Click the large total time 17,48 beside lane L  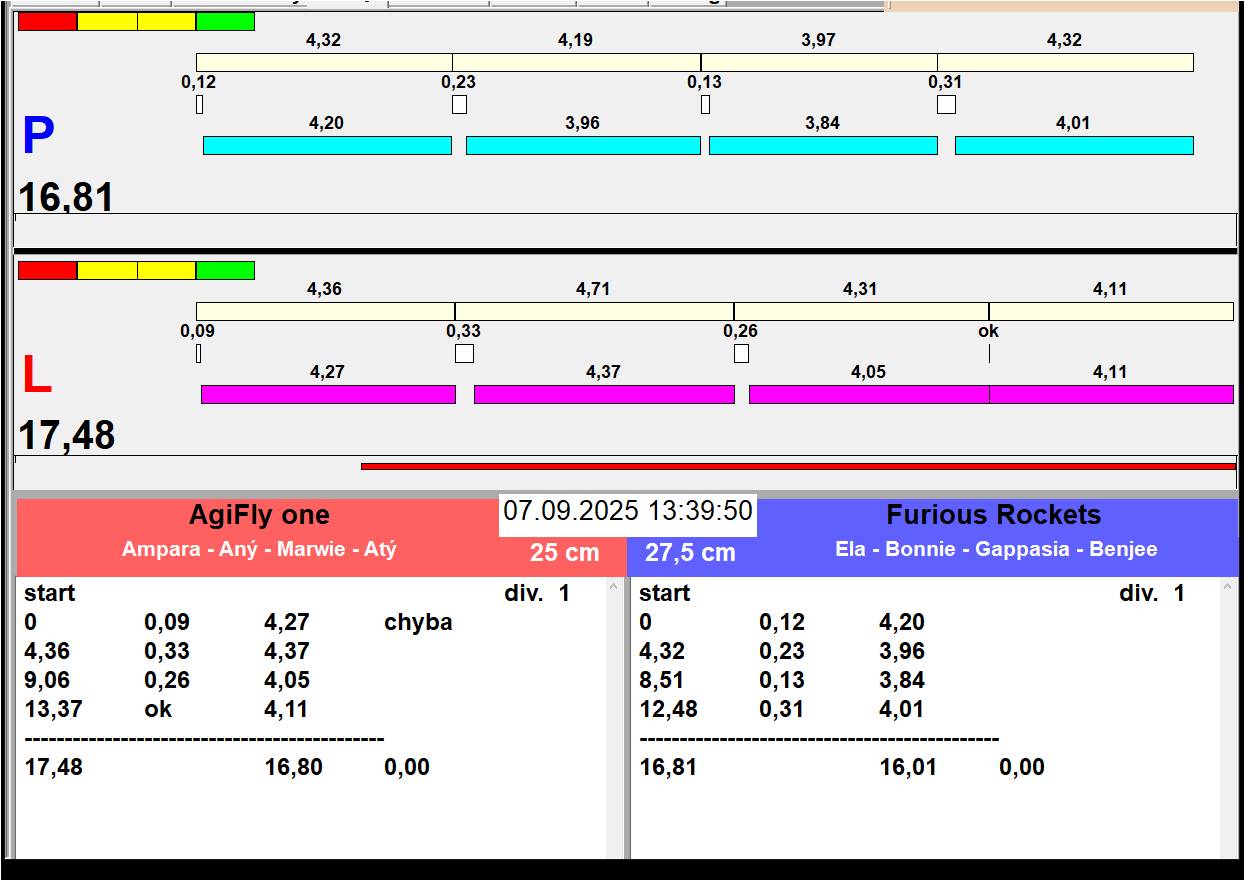click(x=67, y=436)
